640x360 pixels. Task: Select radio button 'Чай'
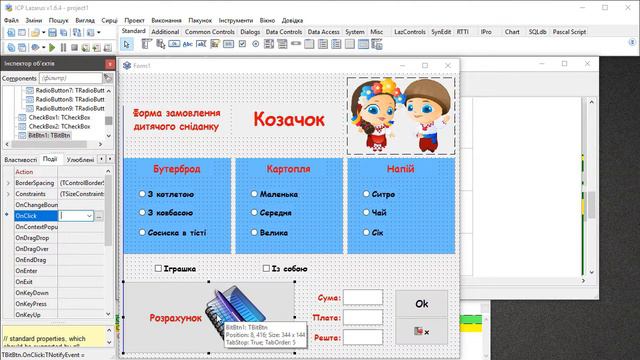point(366,213)
